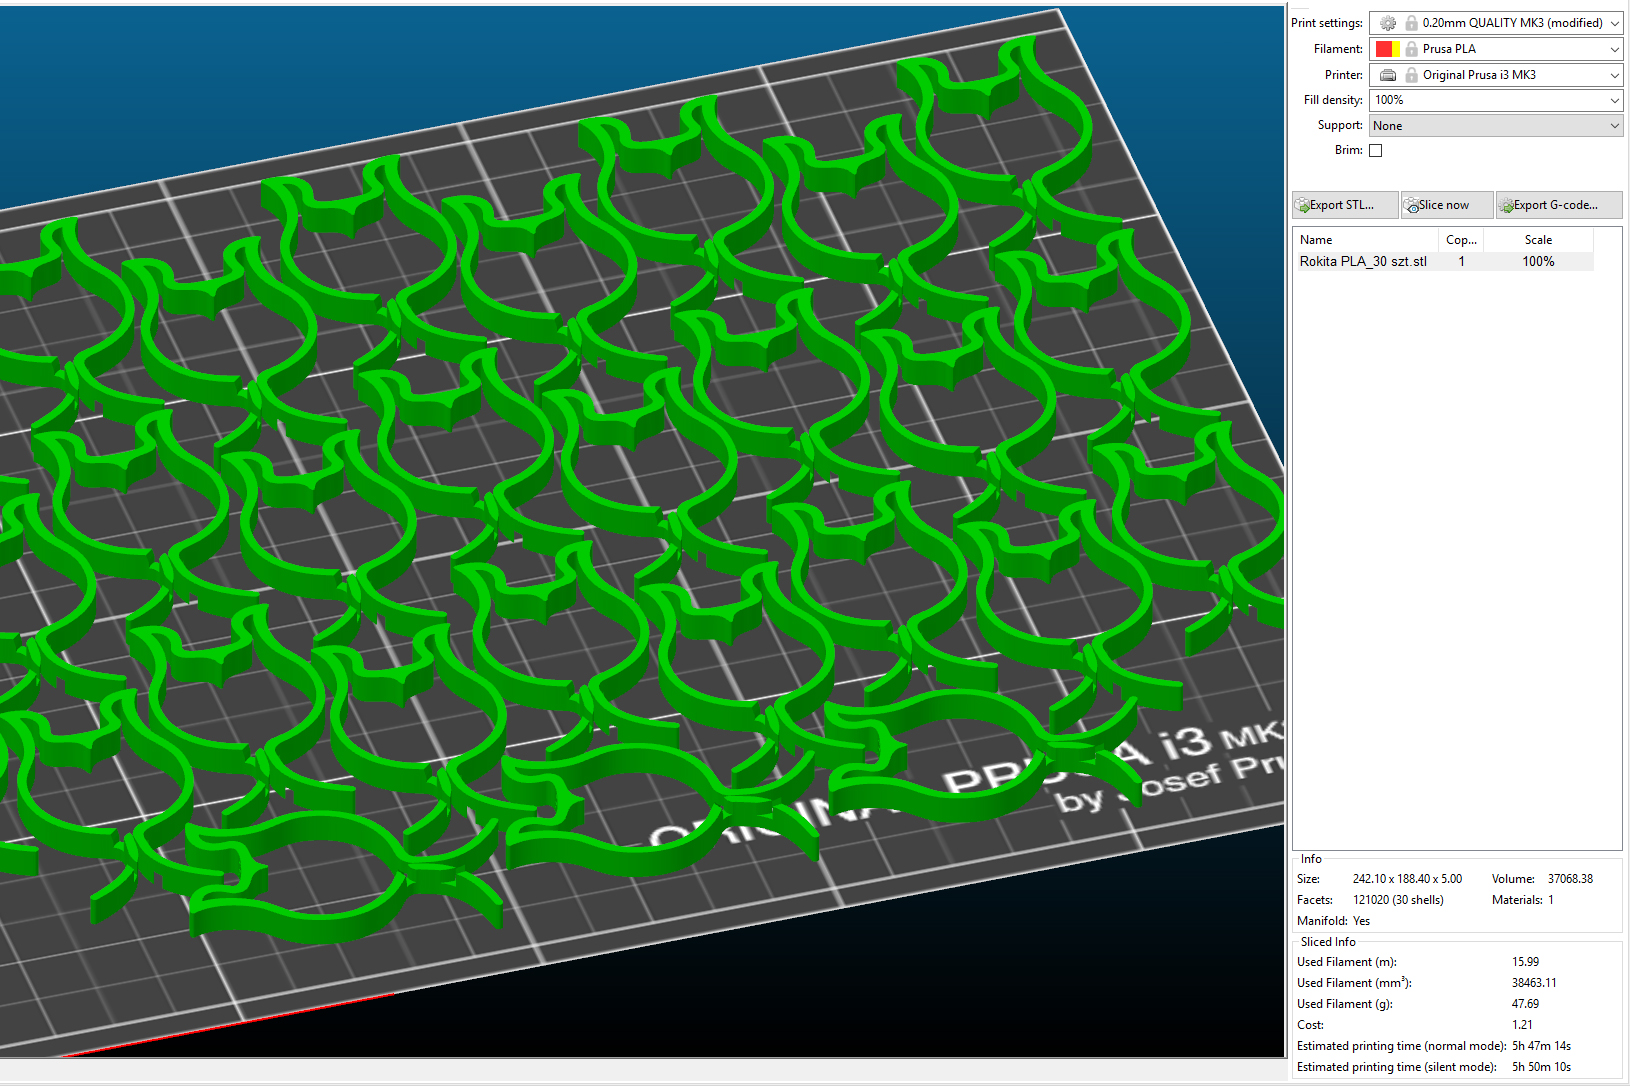Click the normal mode time 5h 47m 14s

coord(1541,1046)
